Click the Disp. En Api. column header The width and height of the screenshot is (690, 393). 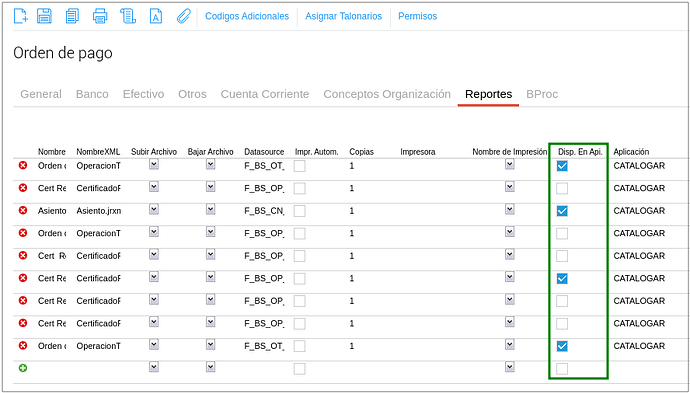pyautogui.click(x=580, y=152)
